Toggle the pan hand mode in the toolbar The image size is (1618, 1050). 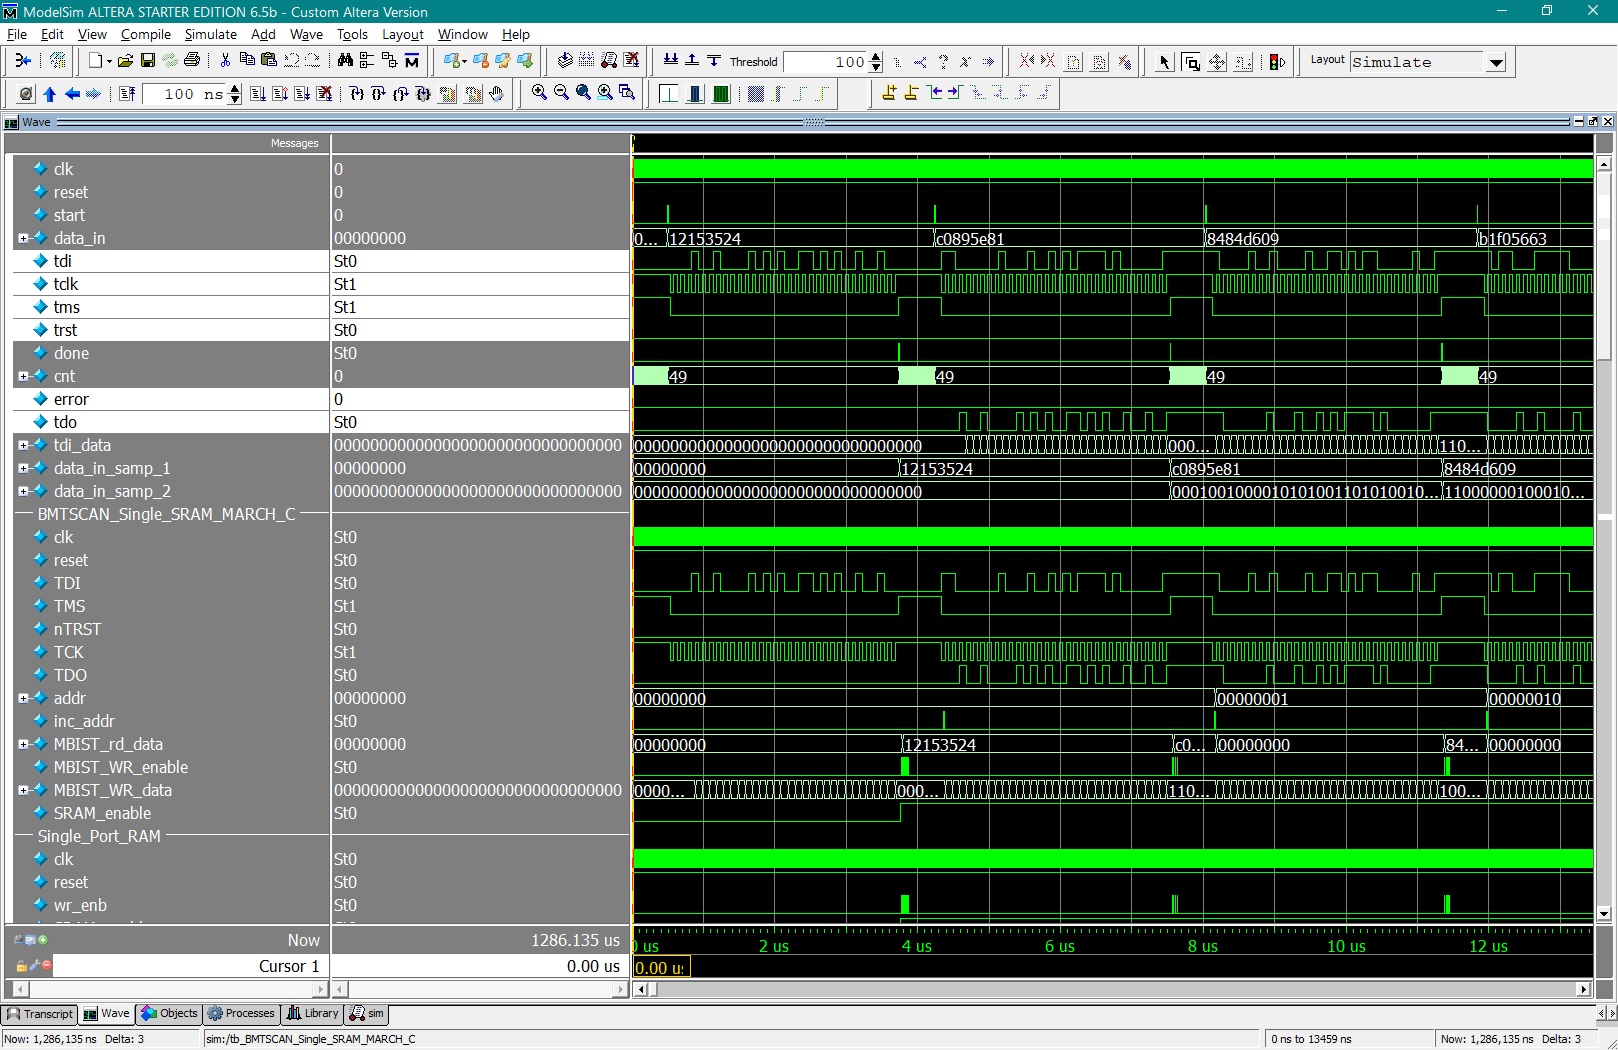pos(497,93)
